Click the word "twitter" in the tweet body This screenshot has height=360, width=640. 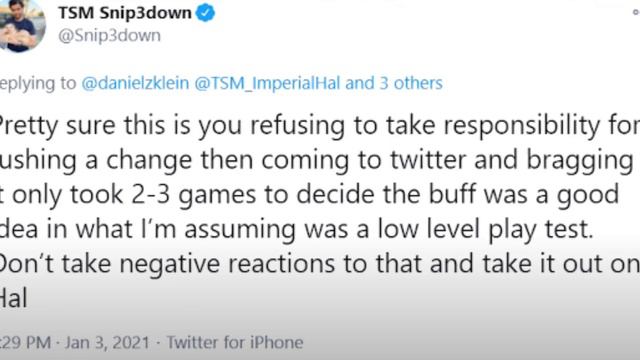428,160
